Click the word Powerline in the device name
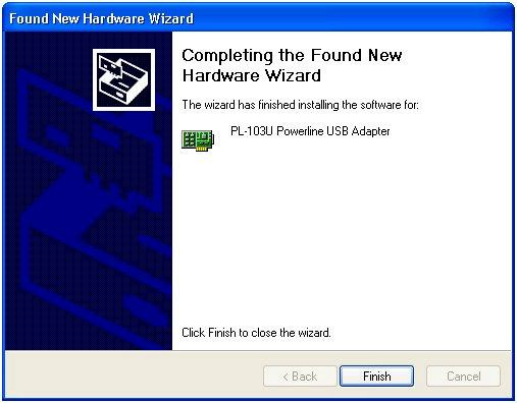Image resolution: width=517 pixels, height=403 pixels. pyautogui.click(x=300, y=131)
